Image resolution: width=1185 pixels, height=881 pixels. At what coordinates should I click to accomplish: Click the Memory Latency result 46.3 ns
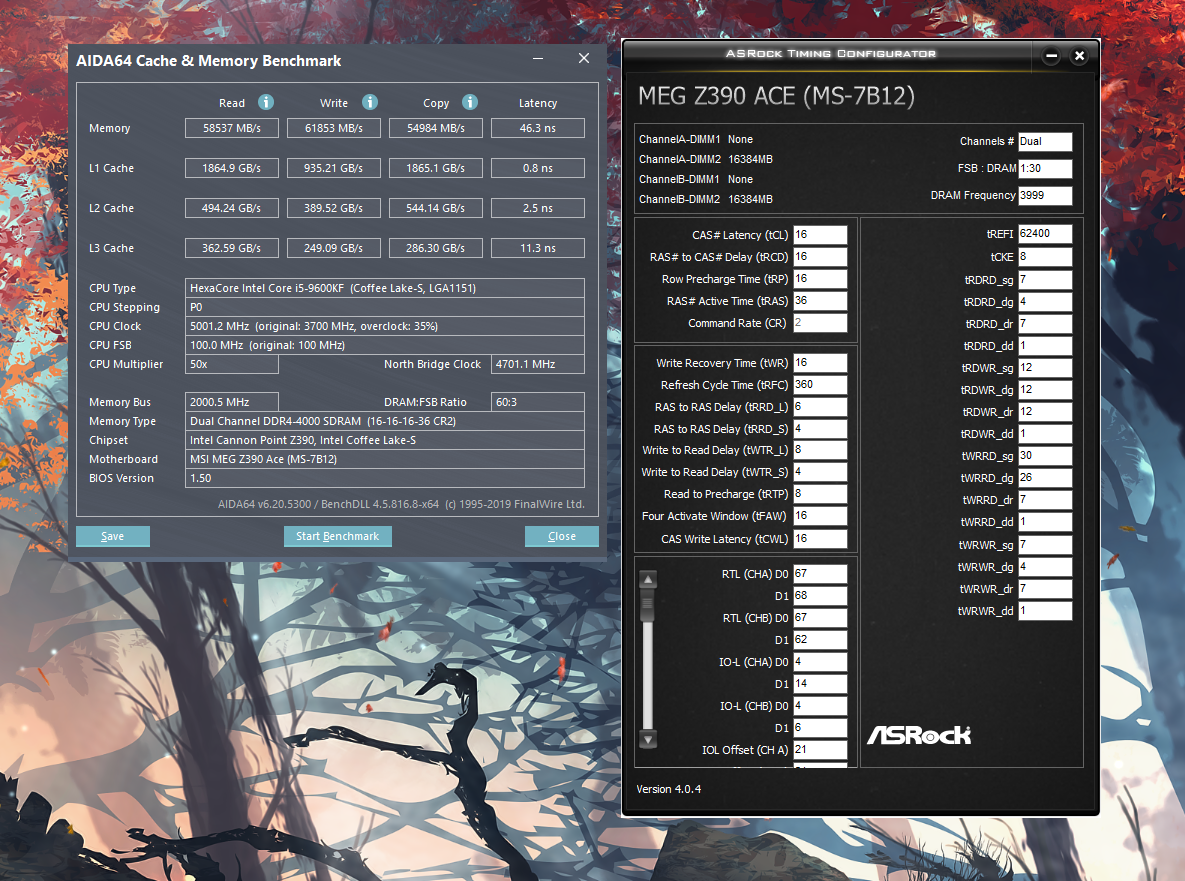tap(537, 128)
